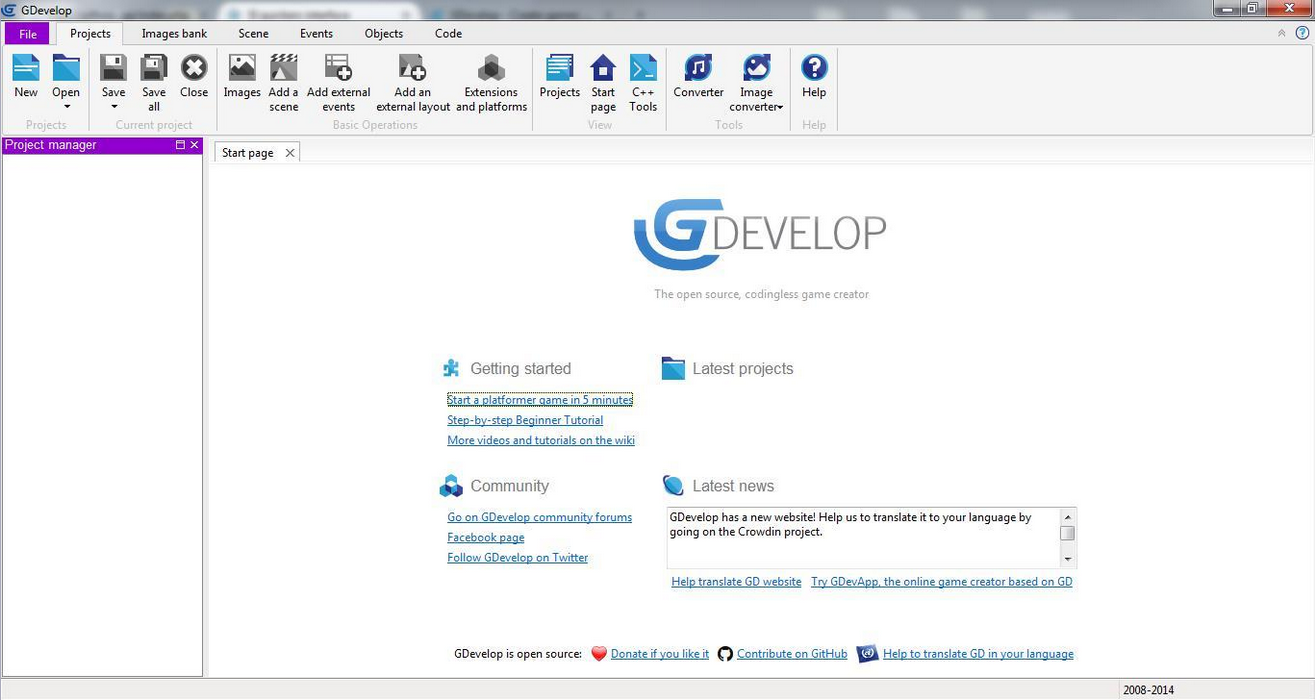Open 'Start a platformer game in 5 minutes' link

540,400
